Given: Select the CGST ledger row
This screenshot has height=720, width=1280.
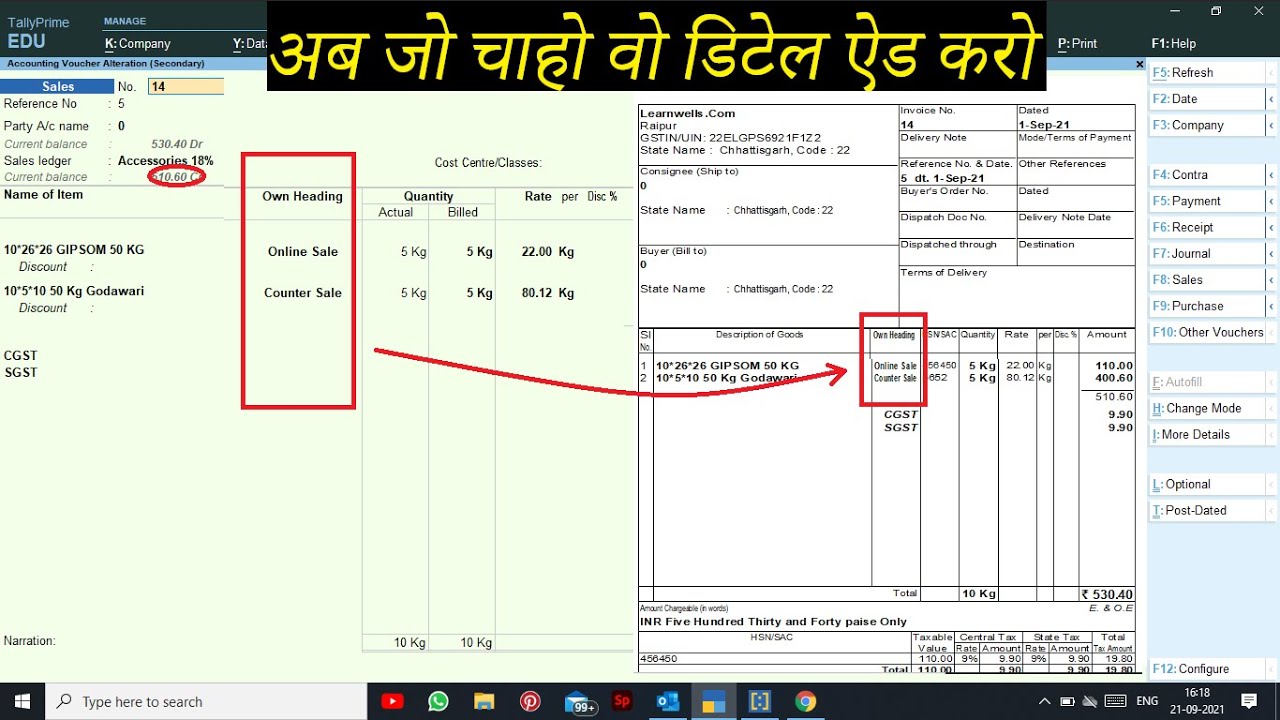Looking at the screenshot, I should [x=21, y=356].
